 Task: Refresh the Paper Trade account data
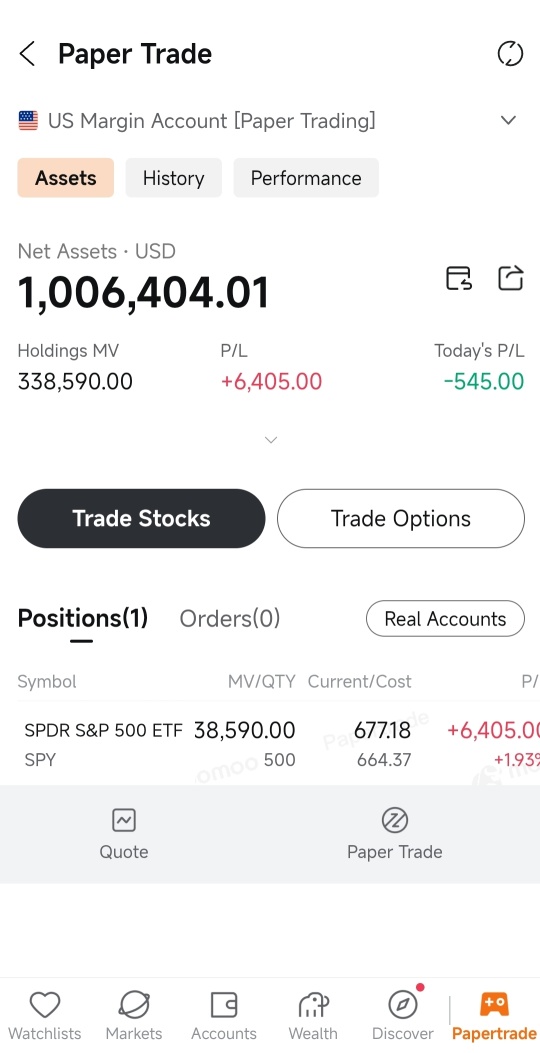tap(510, 54)
